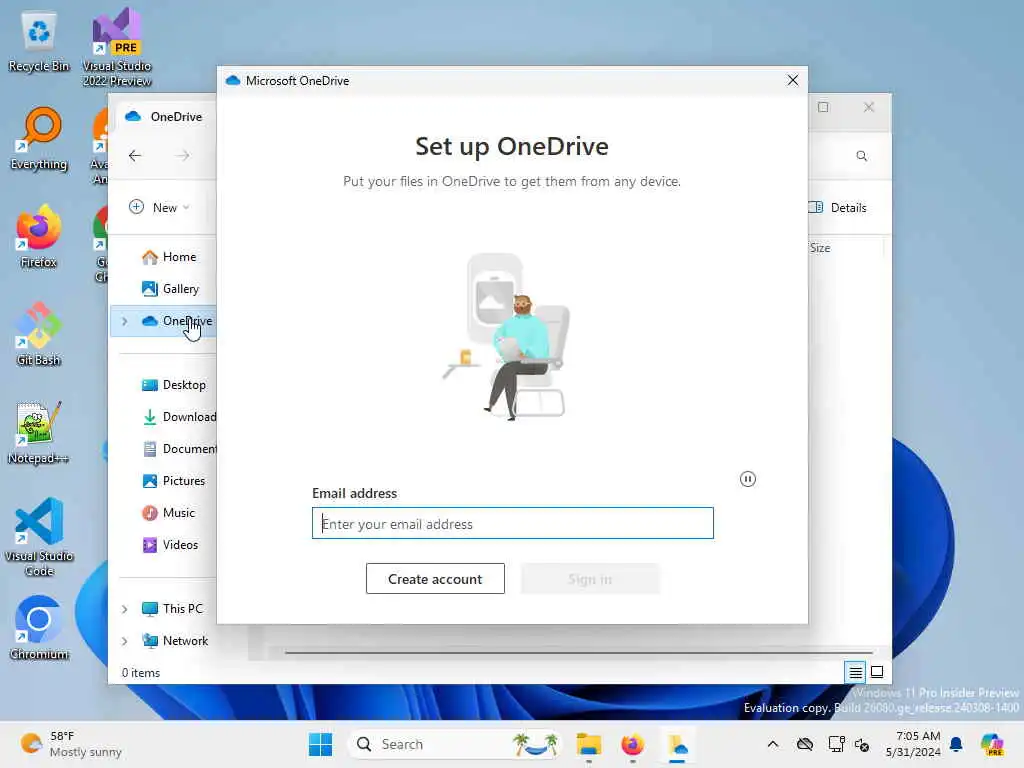
Task: Open the Downloads folder in the sidebar
Action: (x=178, y=417)
